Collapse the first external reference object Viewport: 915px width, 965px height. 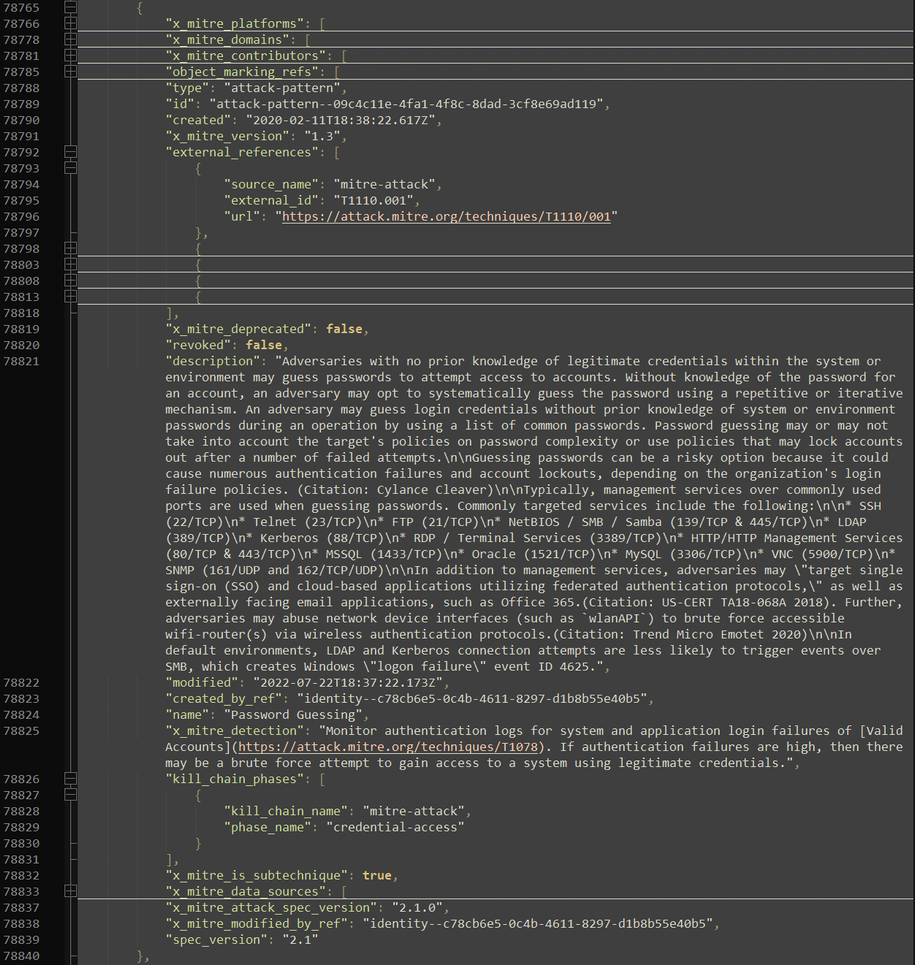click(68, 168)
